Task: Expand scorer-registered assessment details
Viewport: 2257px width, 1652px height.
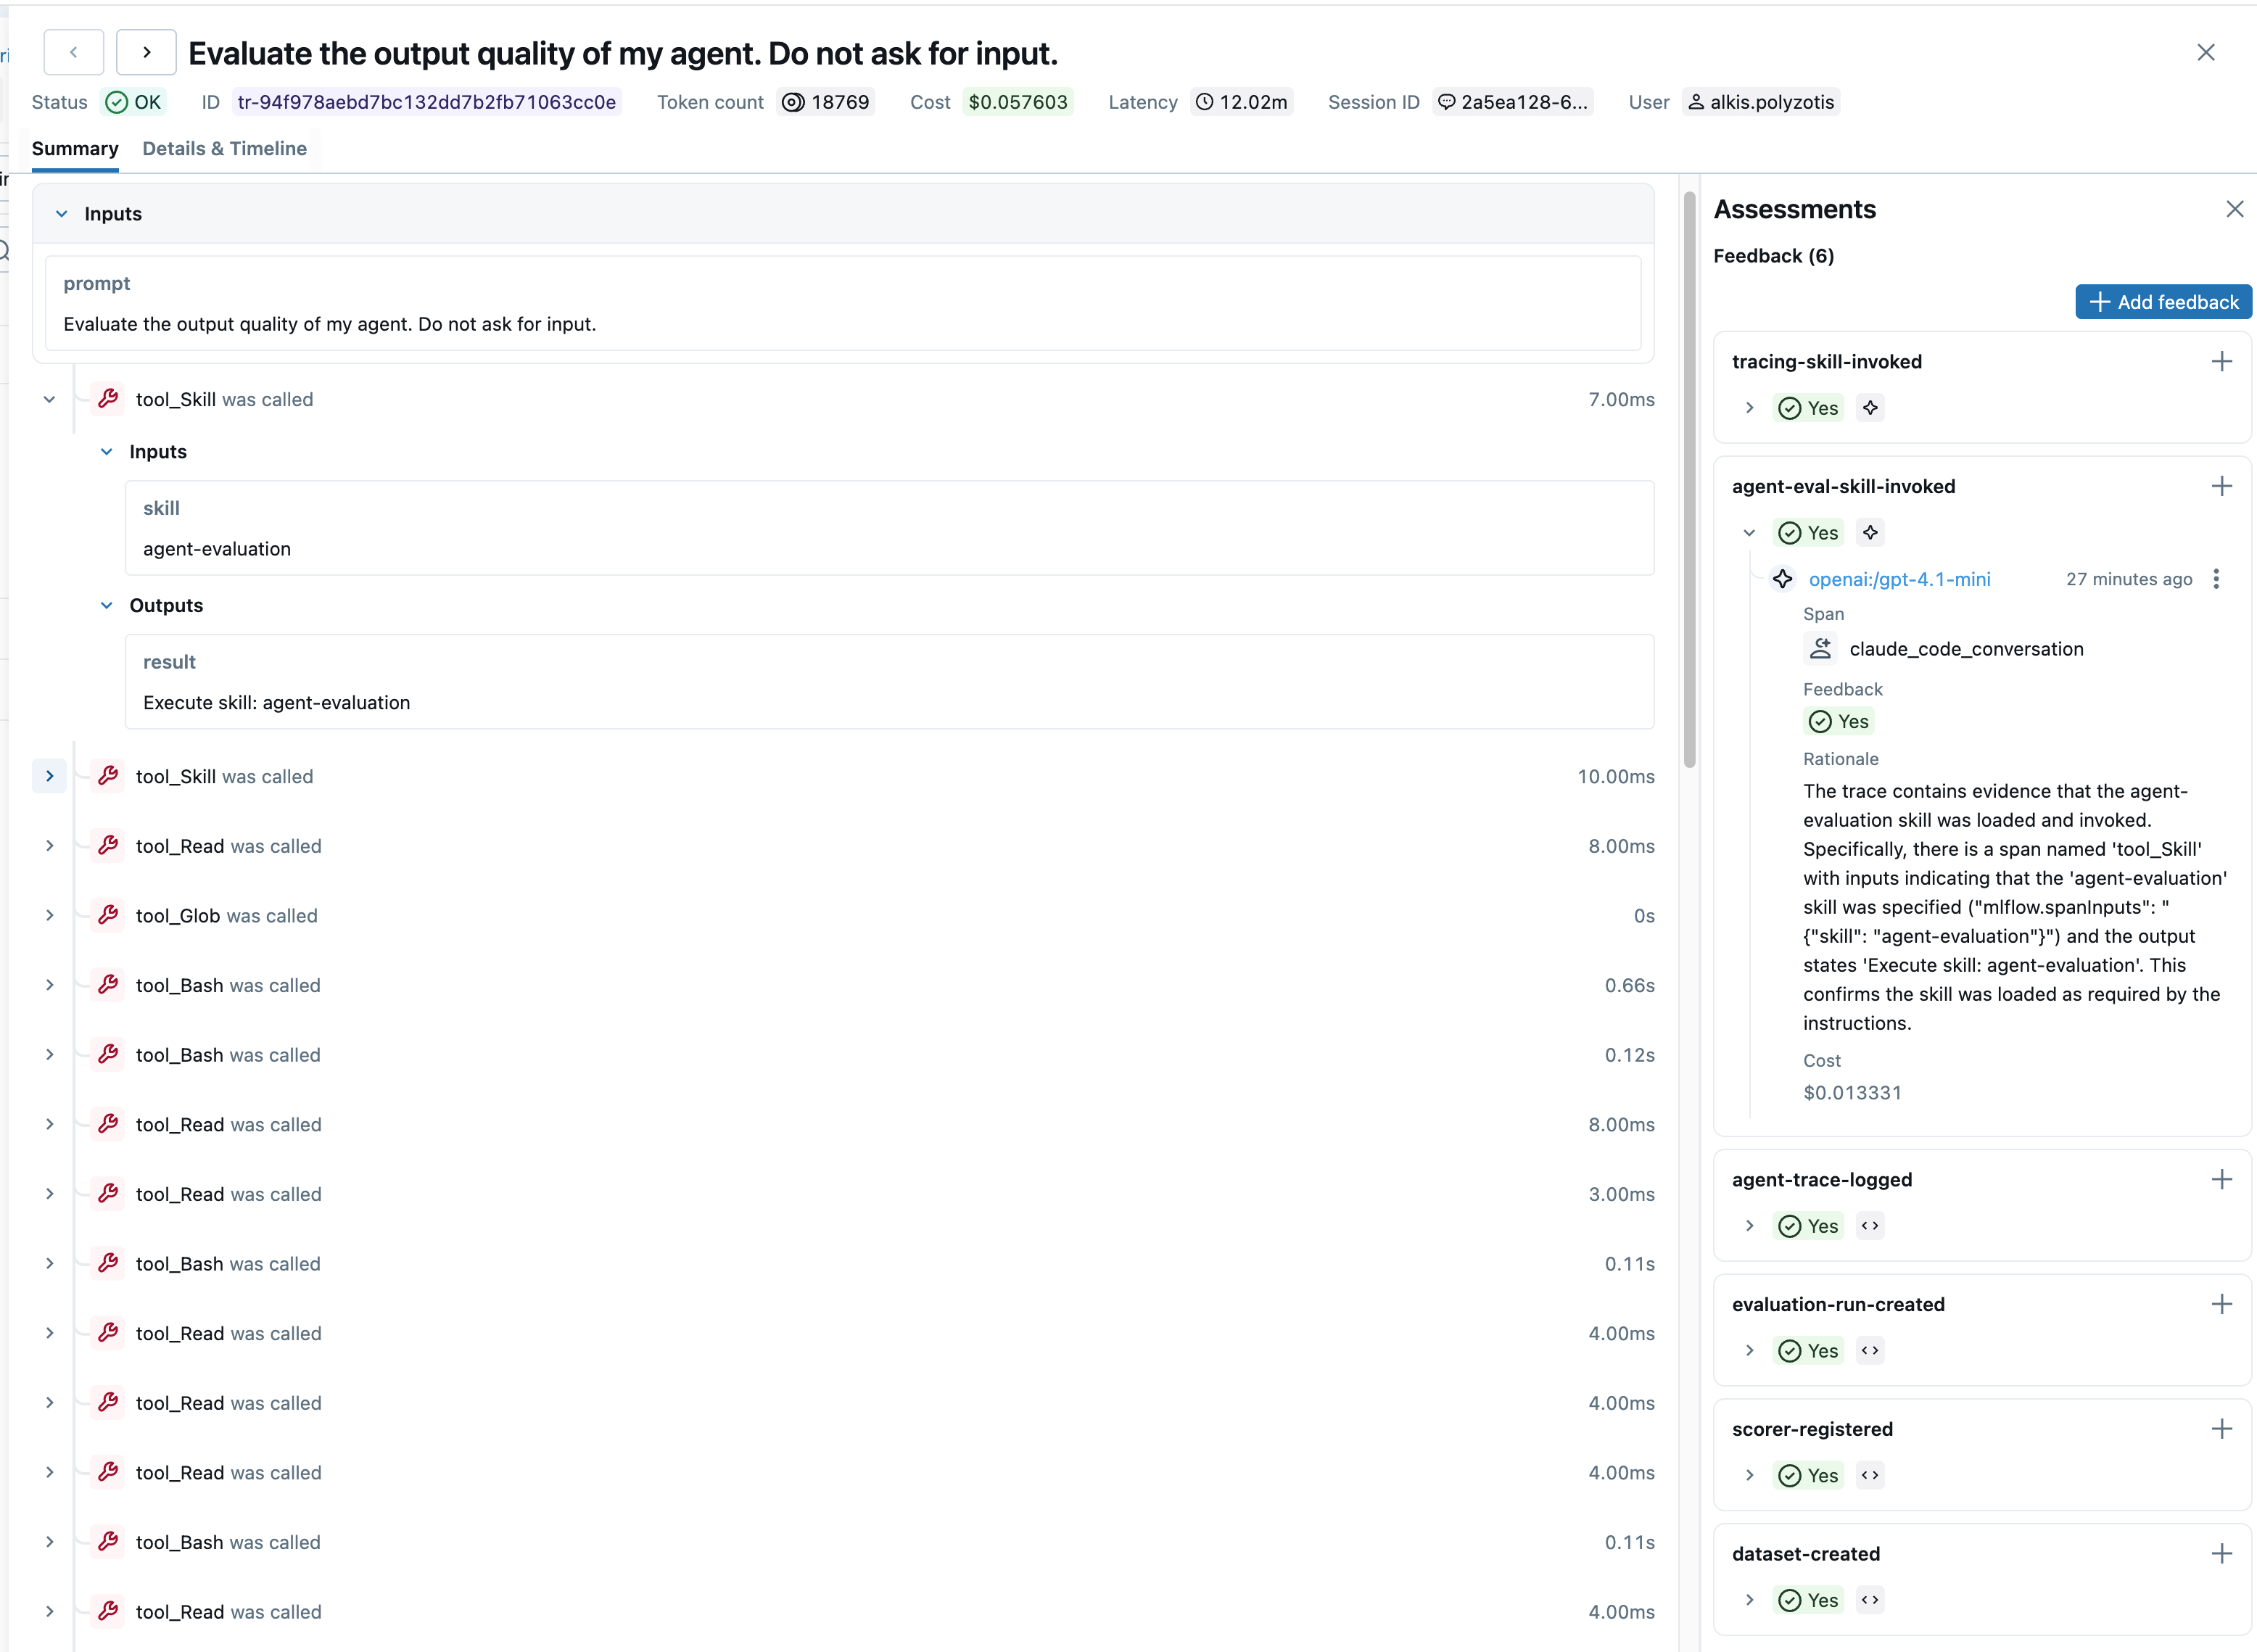Action: coord(1749,1475)
